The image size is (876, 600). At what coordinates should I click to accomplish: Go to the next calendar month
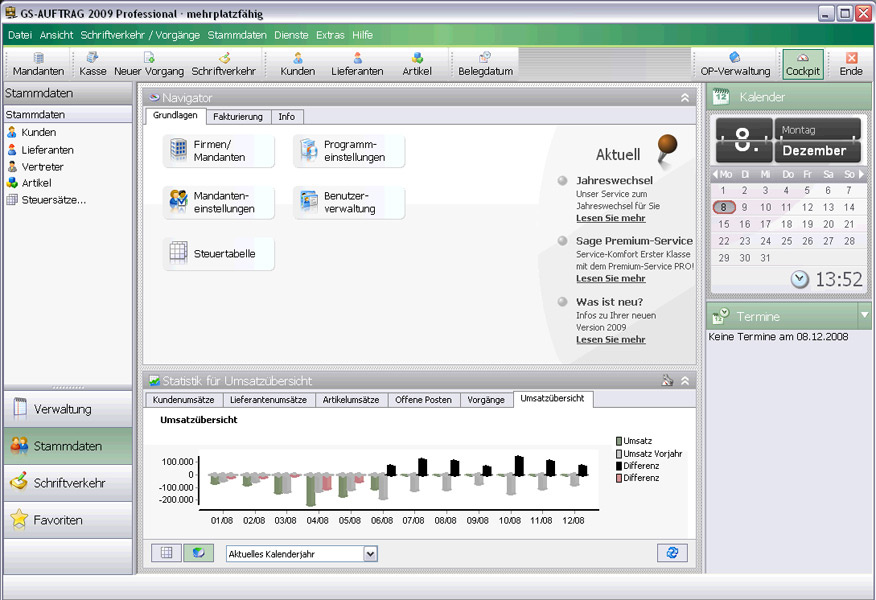(861, 174)
